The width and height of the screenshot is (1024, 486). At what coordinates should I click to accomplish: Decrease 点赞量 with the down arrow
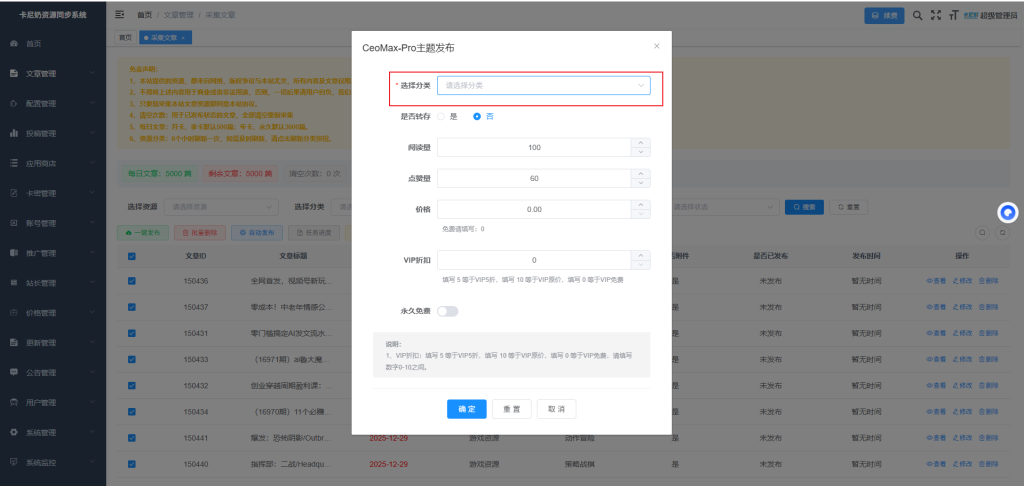641,183
